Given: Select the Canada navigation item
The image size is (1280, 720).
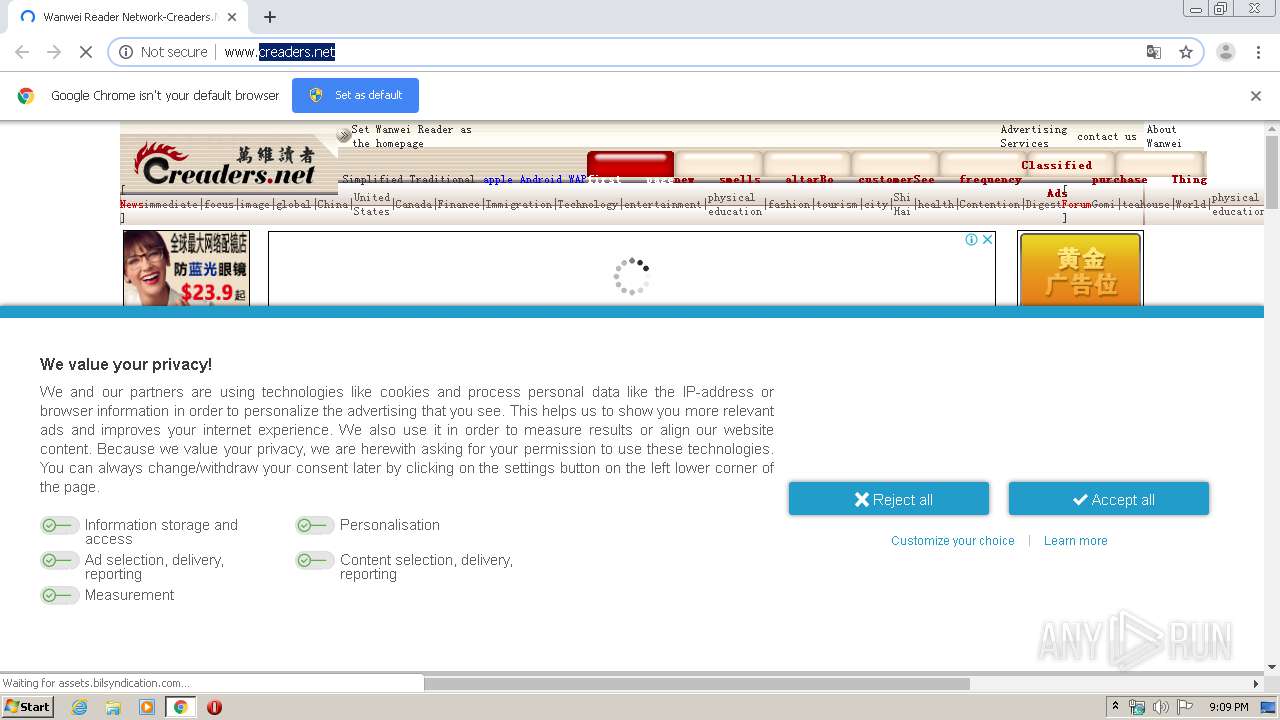Looking at the screenshot, I should [x=414, y=204].
